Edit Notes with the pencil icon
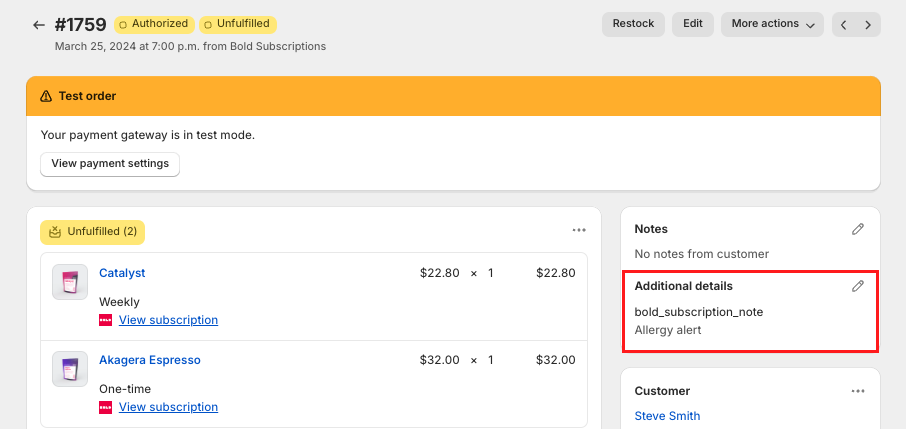906x429 pixels. [x=858, y=229]
